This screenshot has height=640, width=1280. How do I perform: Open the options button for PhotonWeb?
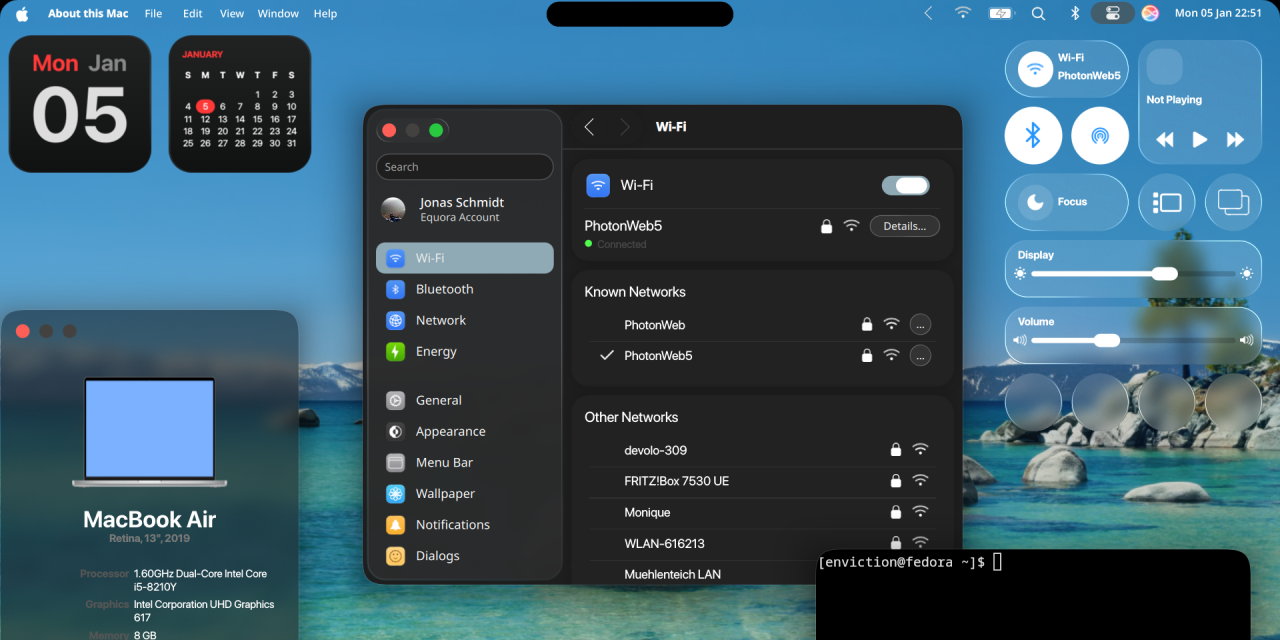coord(920,324)
